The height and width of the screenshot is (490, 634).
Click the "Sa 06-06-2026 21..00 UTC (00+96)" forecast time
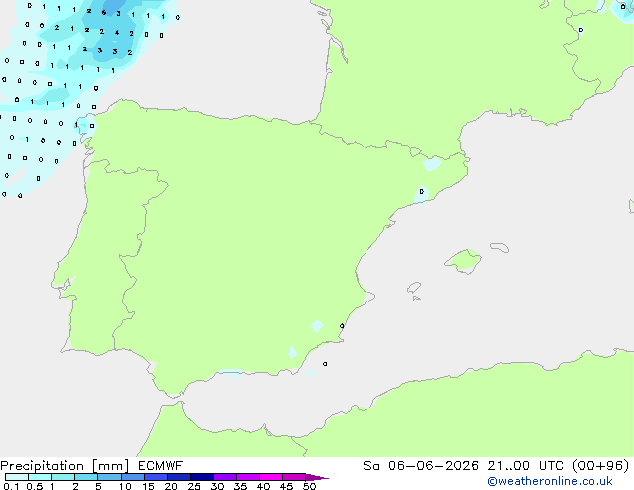[x=496, y=466]
